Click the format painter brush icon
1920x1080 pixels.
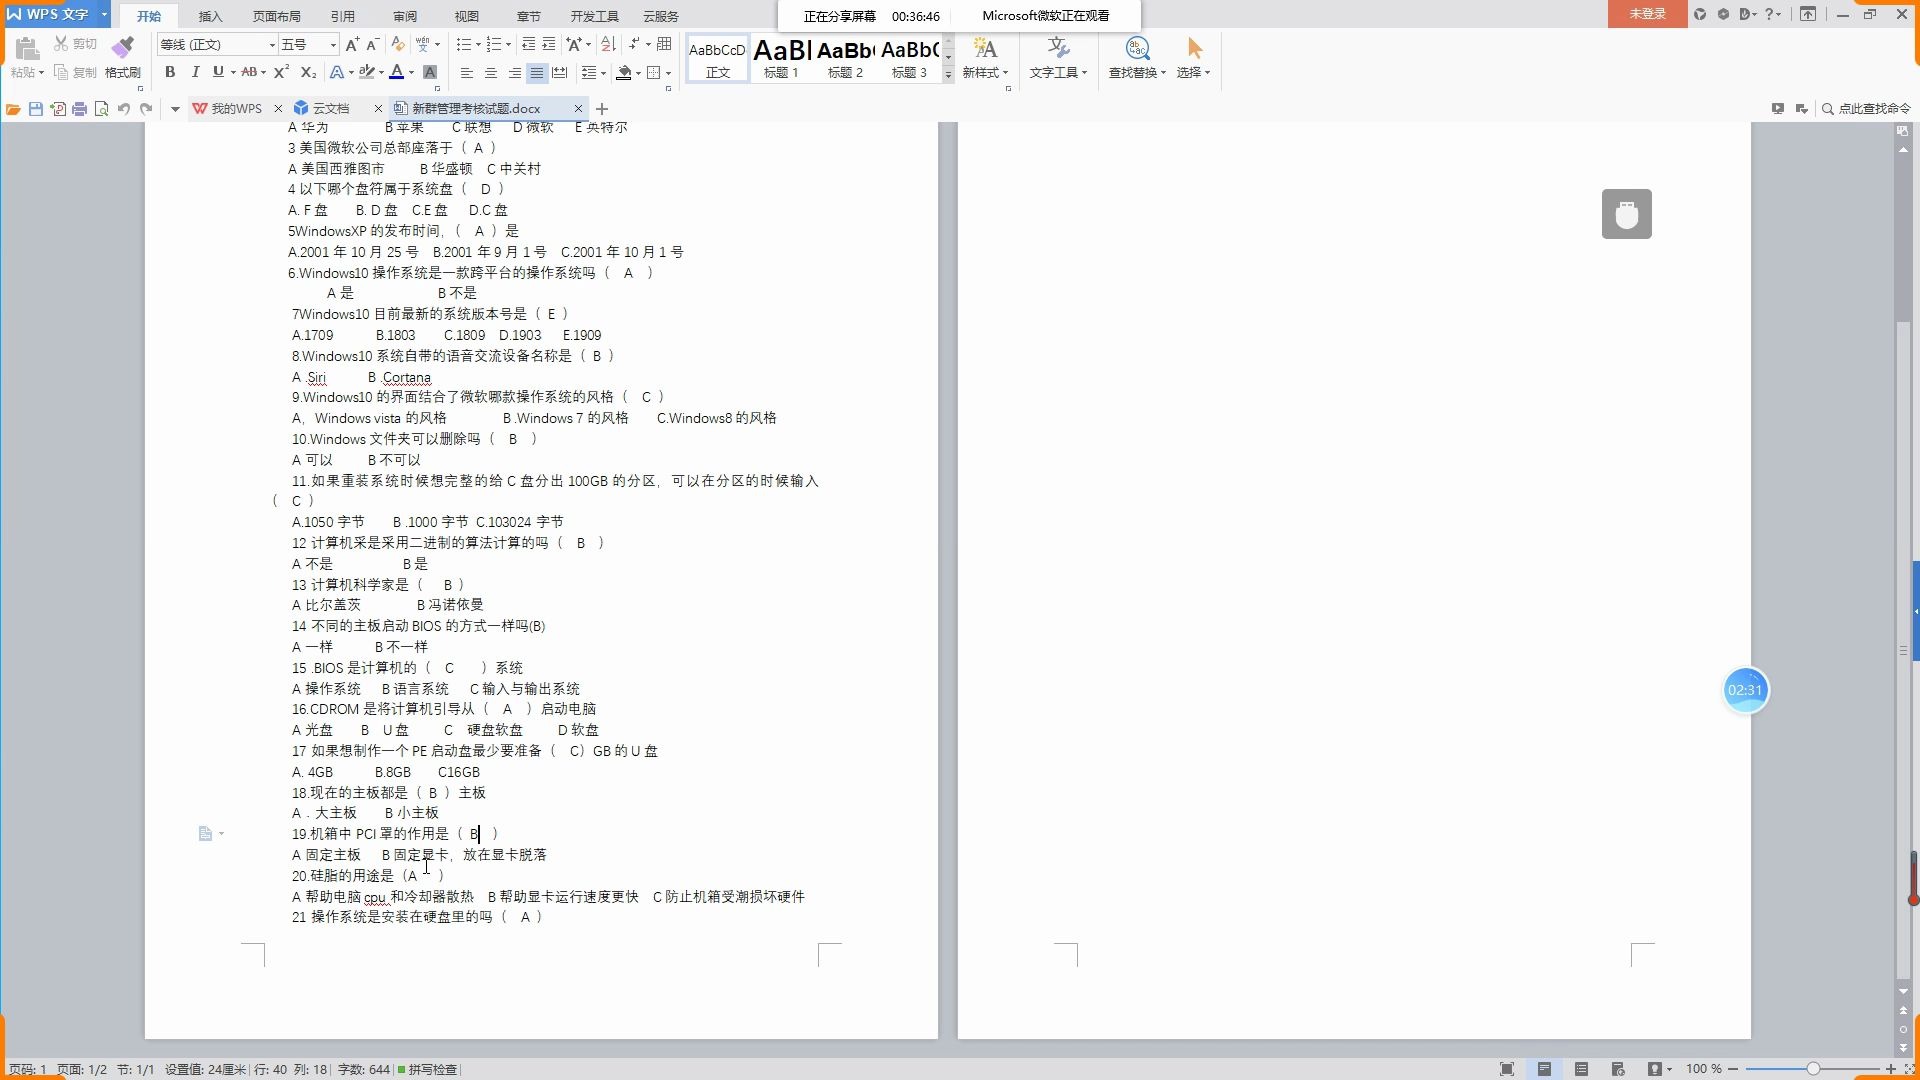pyautogui.click(x=122, y=47)
